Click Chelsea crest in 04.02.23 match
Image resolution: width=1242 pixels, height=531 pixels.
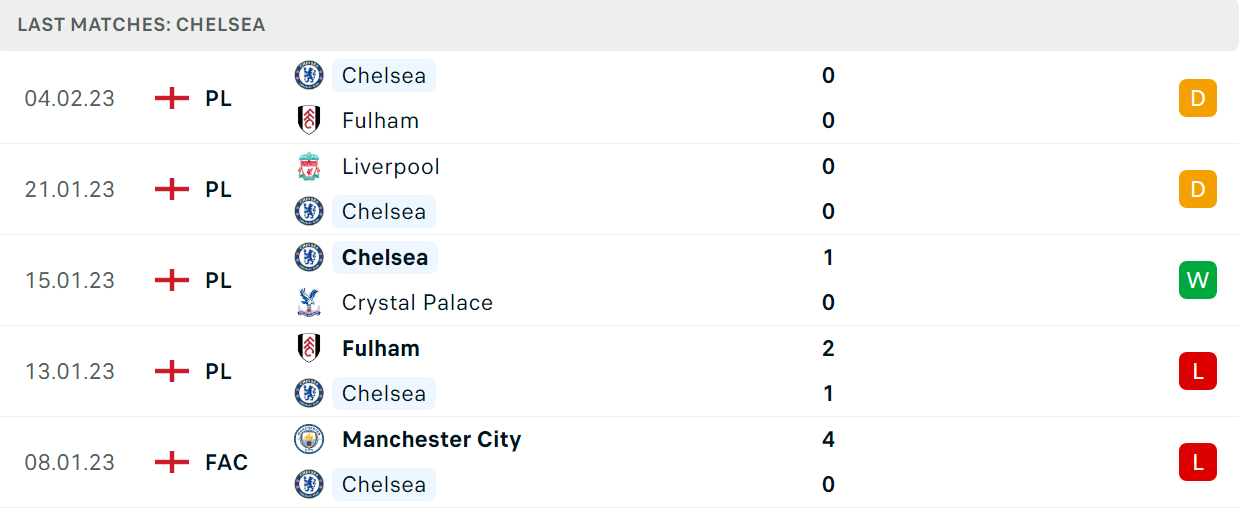click(x=309, y=76)
